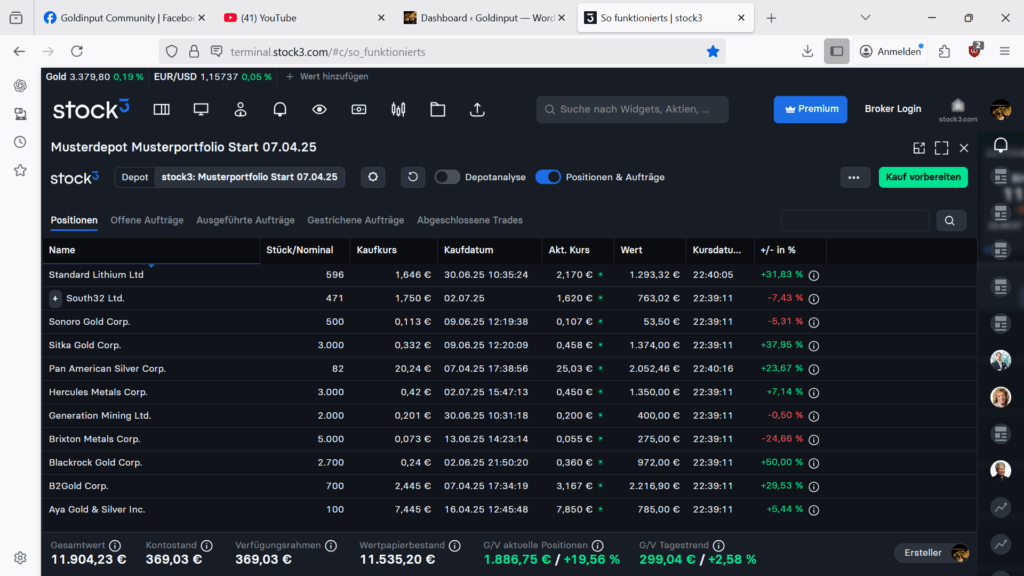This screenshot has width=1024, height=576.
Task: Click Wert hinzufügen in ticker bar
Action: tap(327, 76)
